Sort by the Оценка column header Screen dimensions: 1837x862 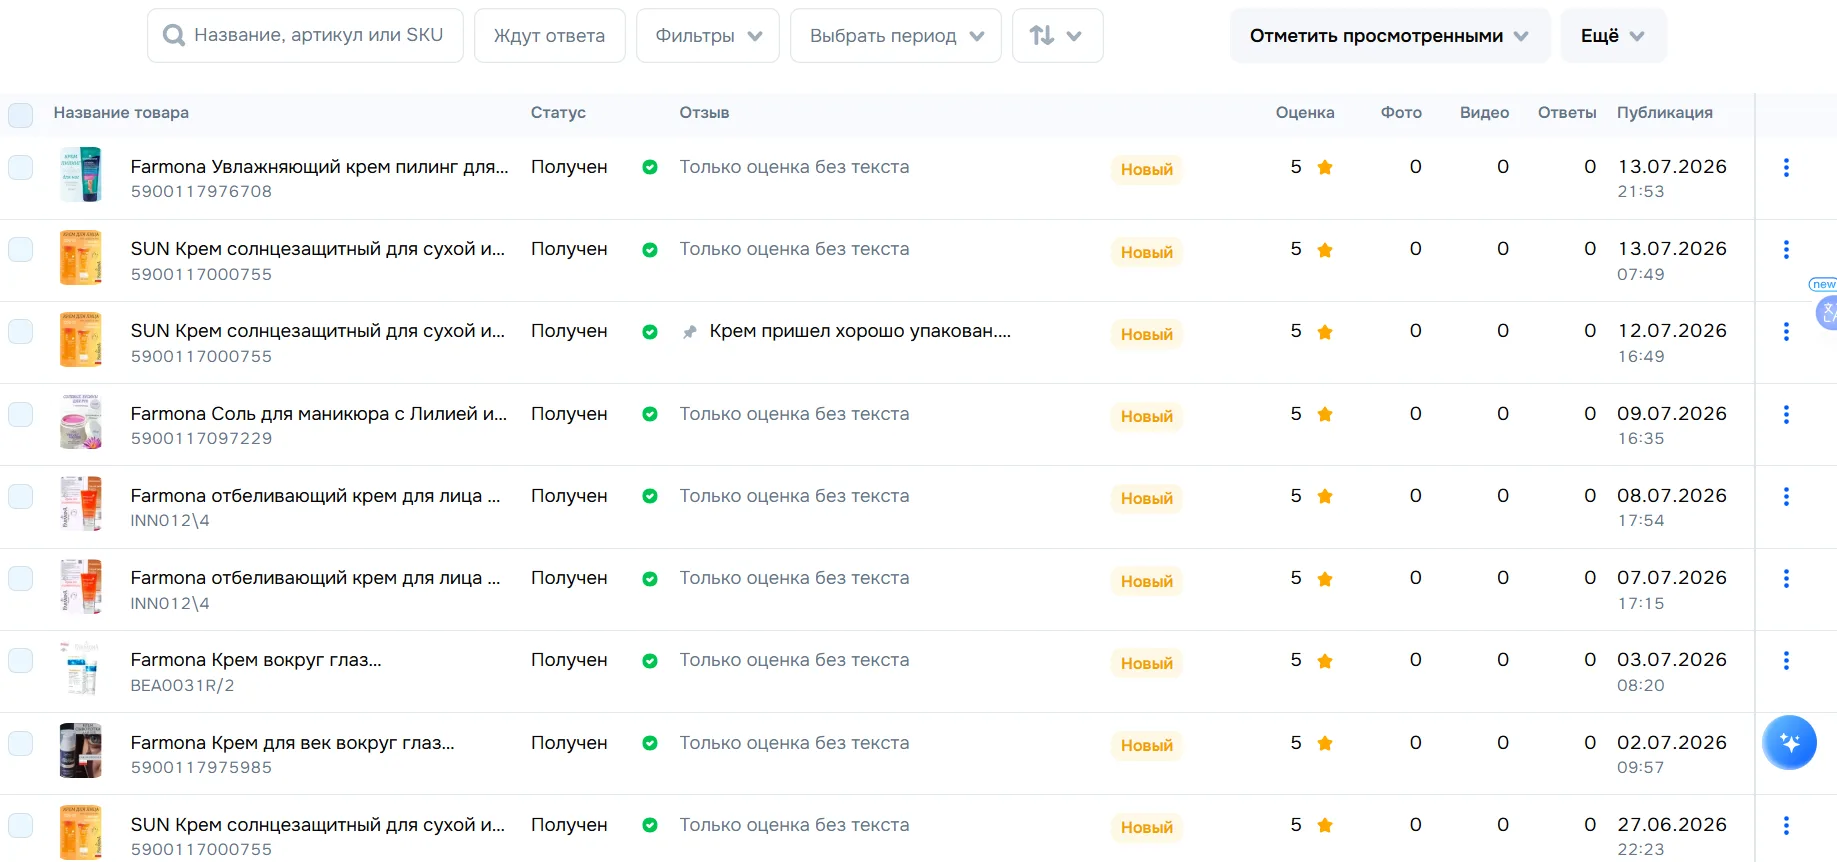coord(1305,113)
